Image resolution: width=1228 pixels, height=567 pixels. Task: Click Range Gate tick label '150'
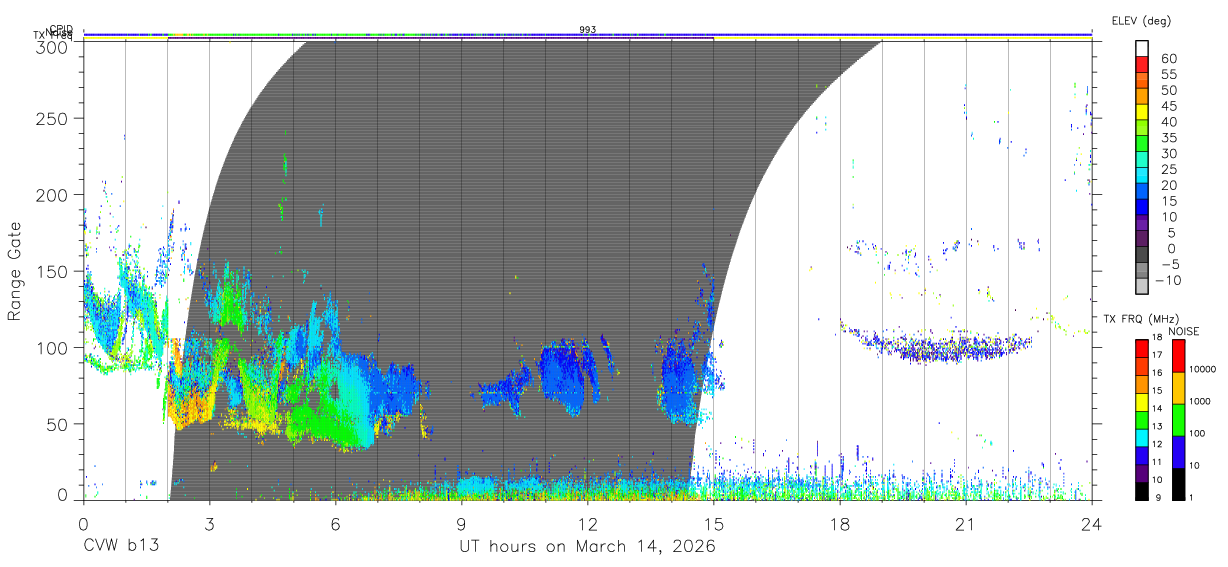point(54,272)
